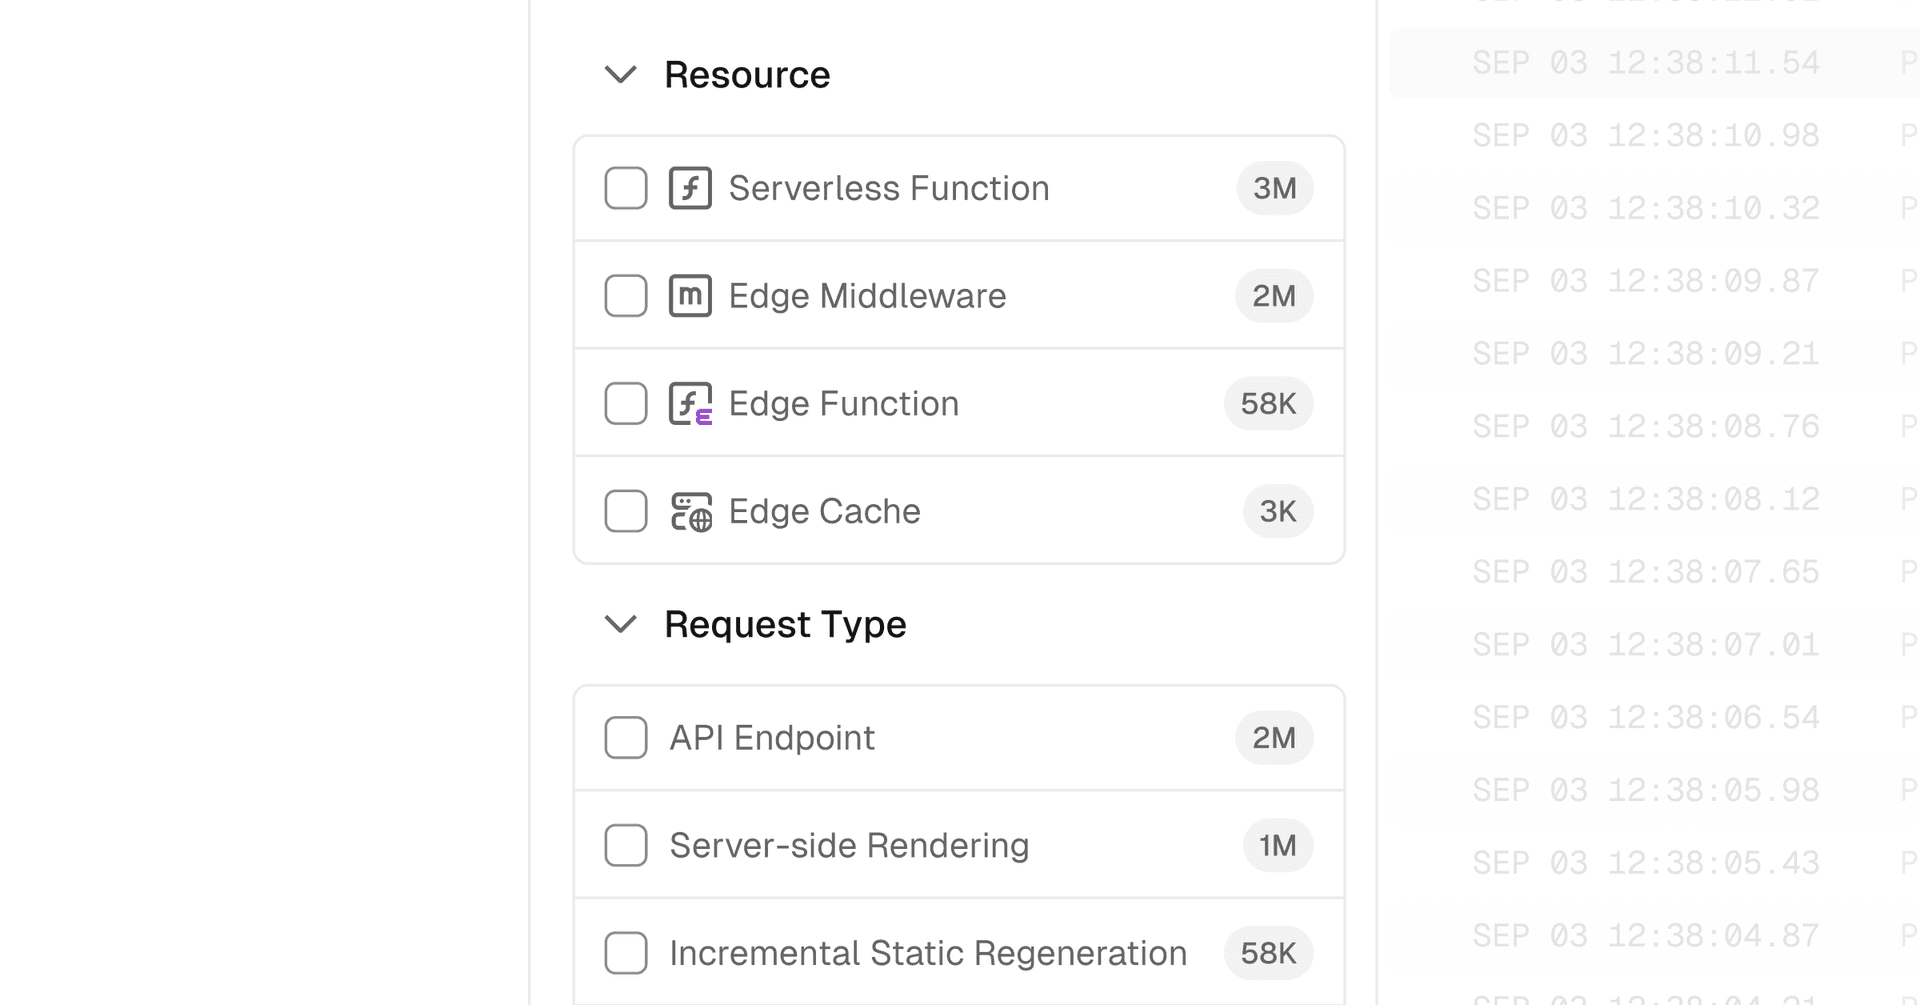Check the Serverless Function checkbox

[626, 188]
